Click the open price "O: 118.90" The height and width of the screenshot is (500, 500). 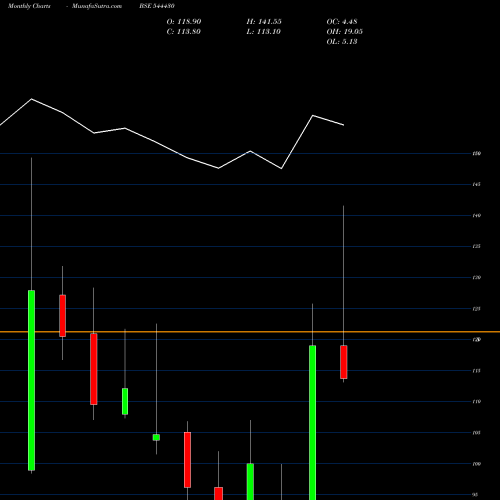click(184, 22)
